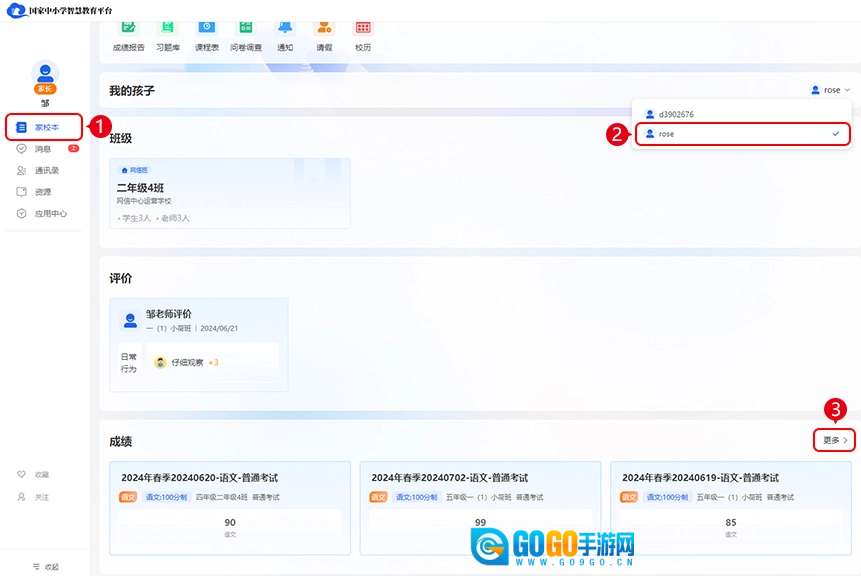The width and height of the screenshot is (861, 576).
Task: Click the parent profile avatar in sidebar
Action: [x=45, y=73]
